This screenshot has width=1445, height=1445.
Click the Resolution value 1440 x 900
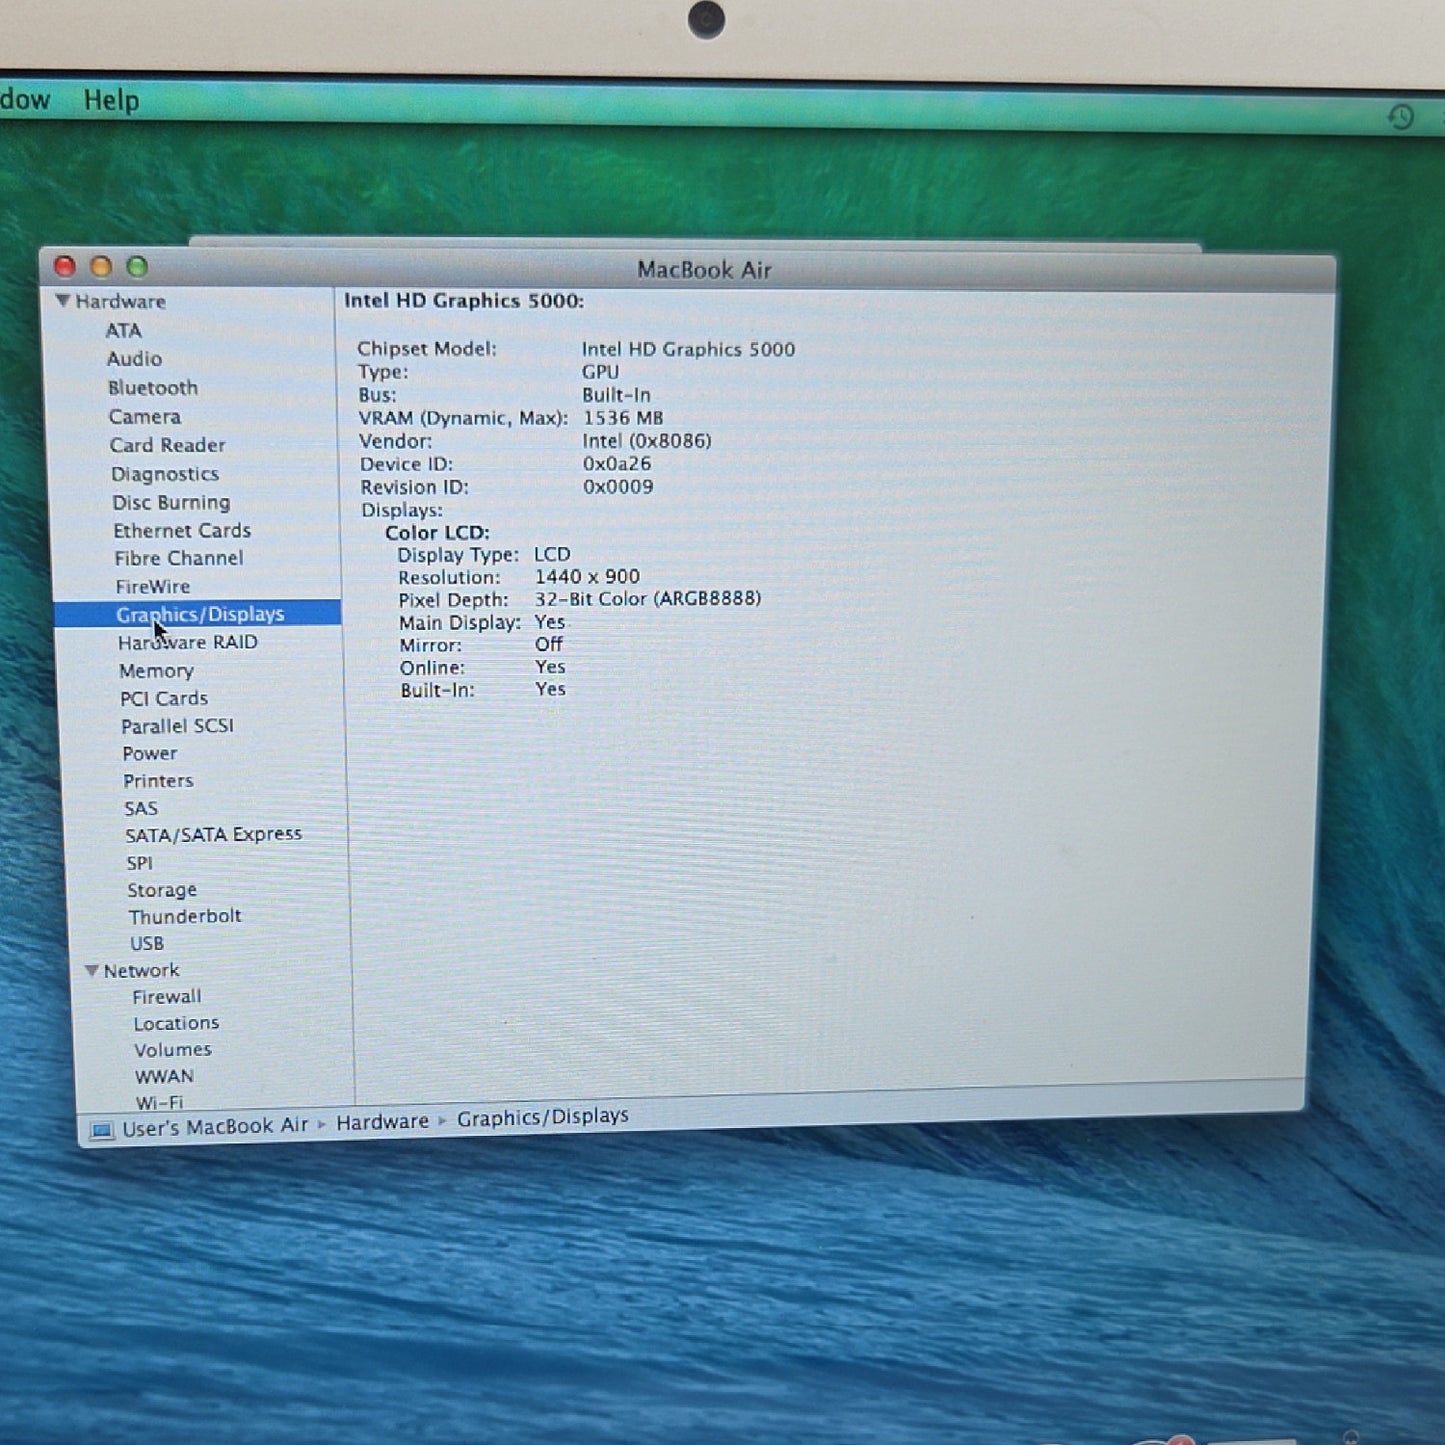point(587,577)
